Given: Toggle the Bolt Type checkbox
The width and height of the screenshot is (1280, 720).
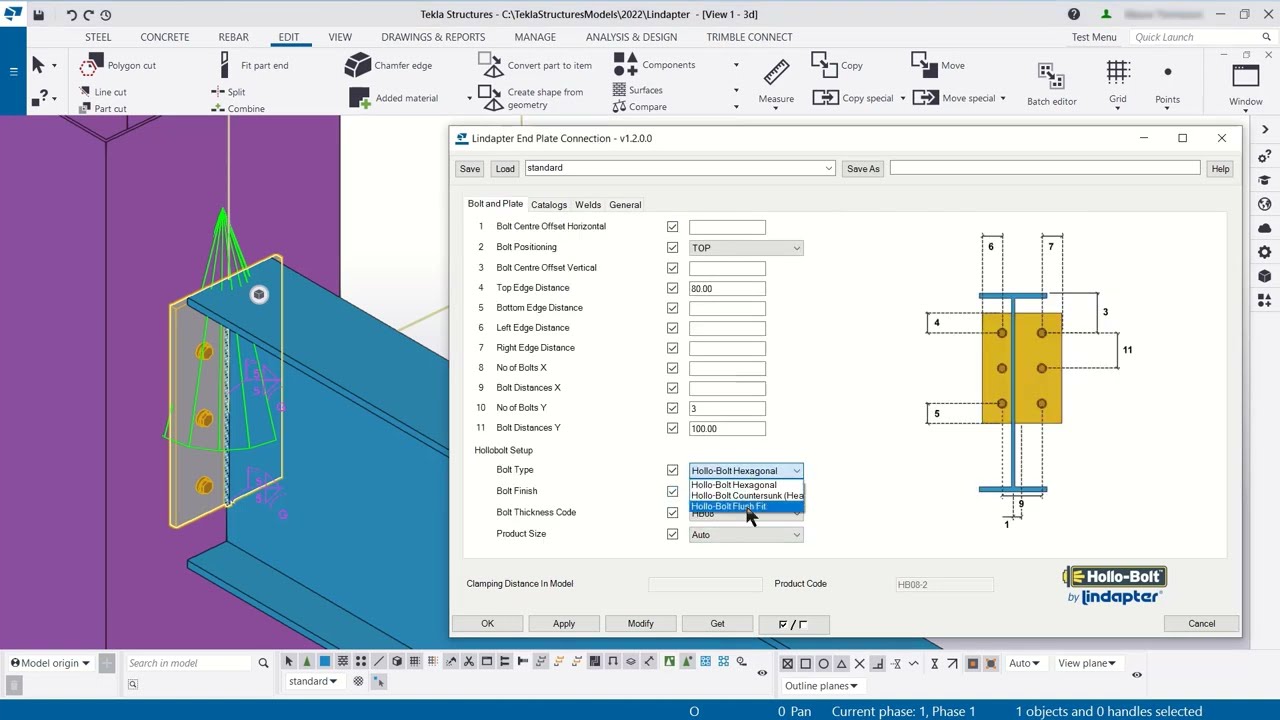Looking at the screenshot, I should point(672,470).
